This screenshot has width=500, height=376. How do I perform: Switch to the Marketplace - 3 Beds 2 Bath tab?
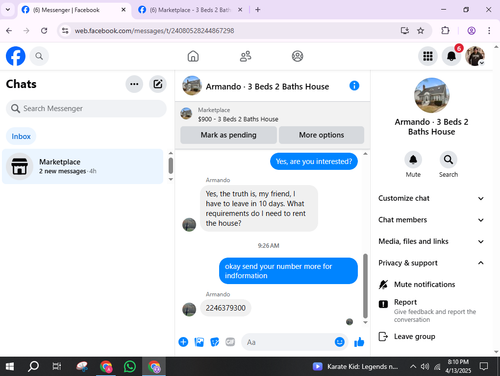coord(190,10)
